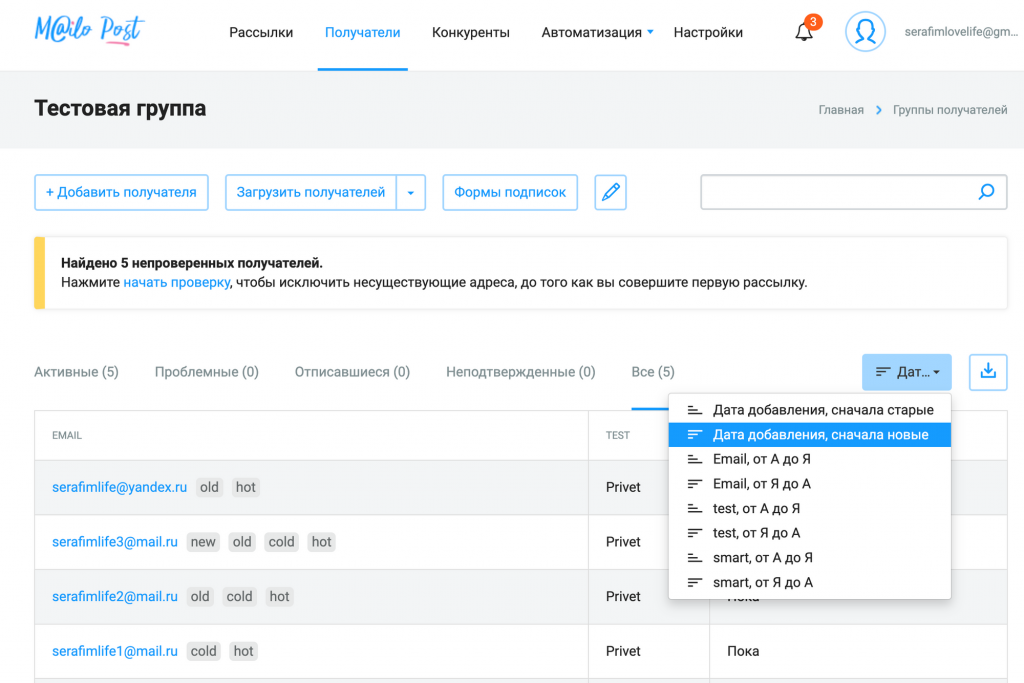Sort by smart, от Я до А
This screenshot has width=1024, height=683.
point(810,582)
